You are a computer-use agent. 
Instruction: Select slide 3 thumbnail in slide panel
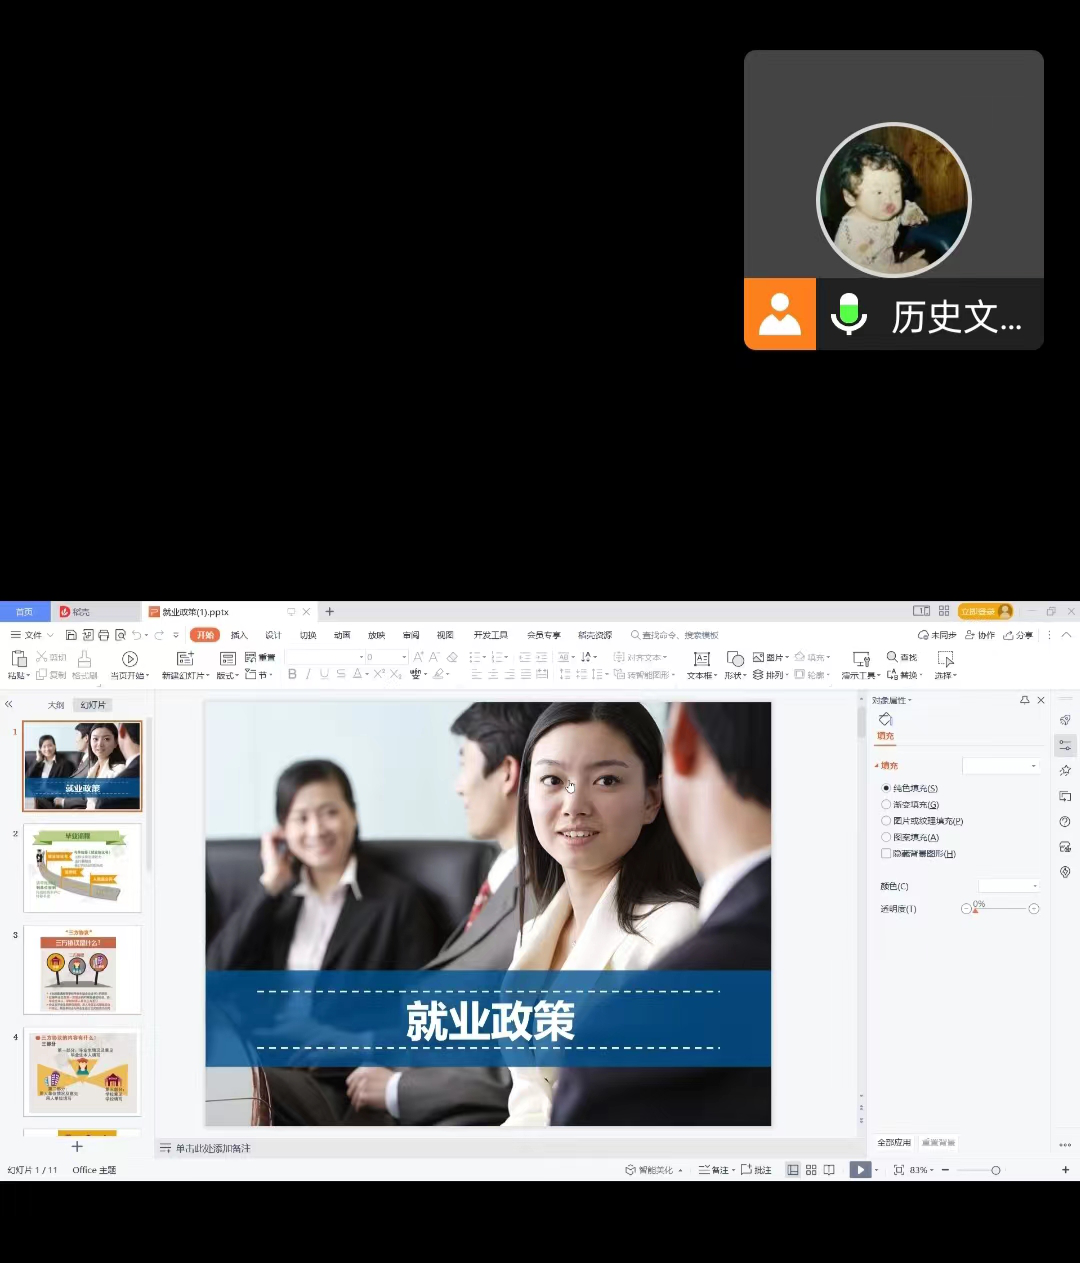tap(82, 969)
